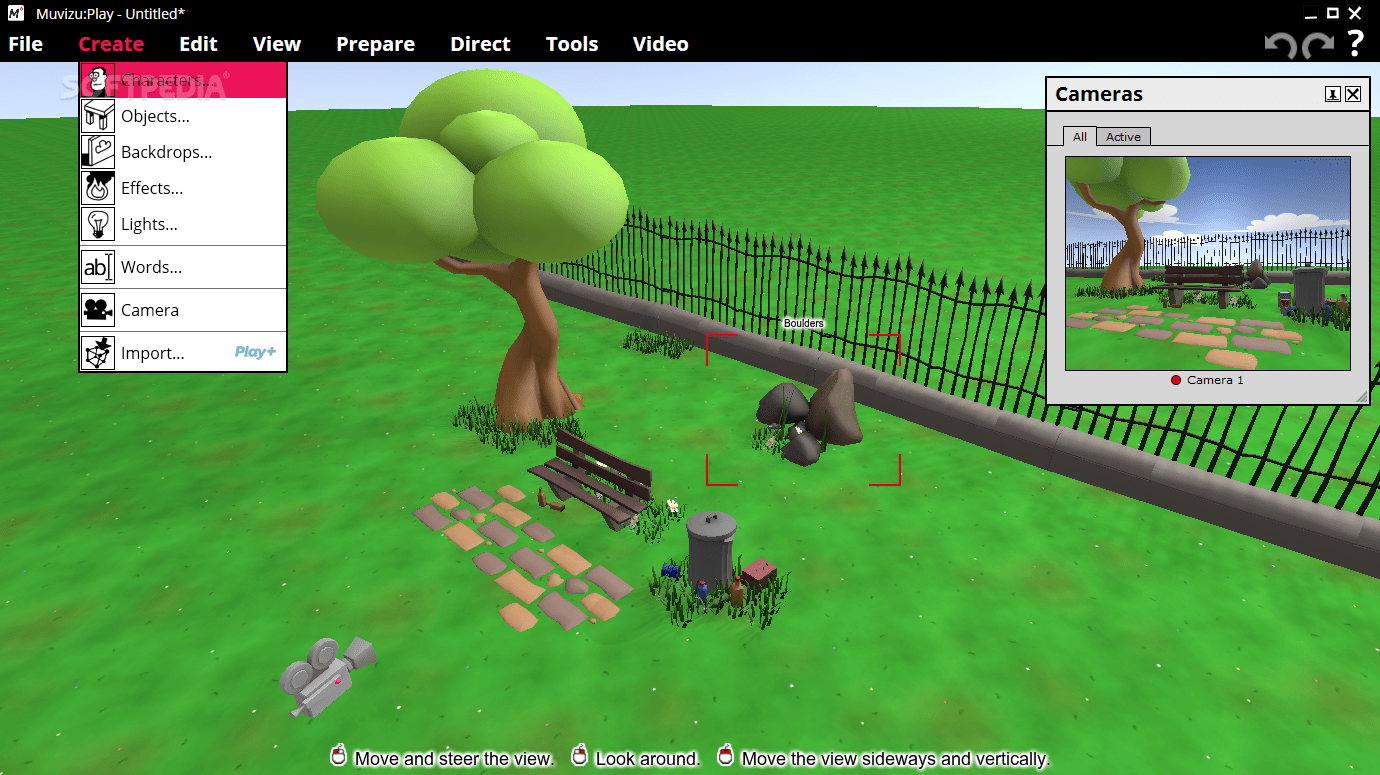
Task: Open the File menu
Action: point(26,44)
